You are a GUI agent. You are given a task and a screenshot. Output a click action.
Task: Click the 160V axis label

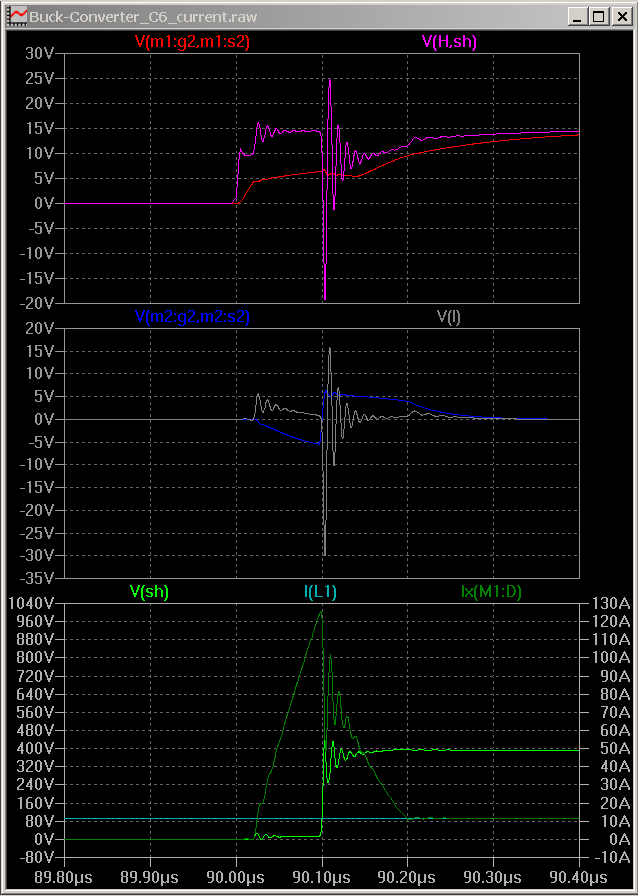tap(38, 803)
